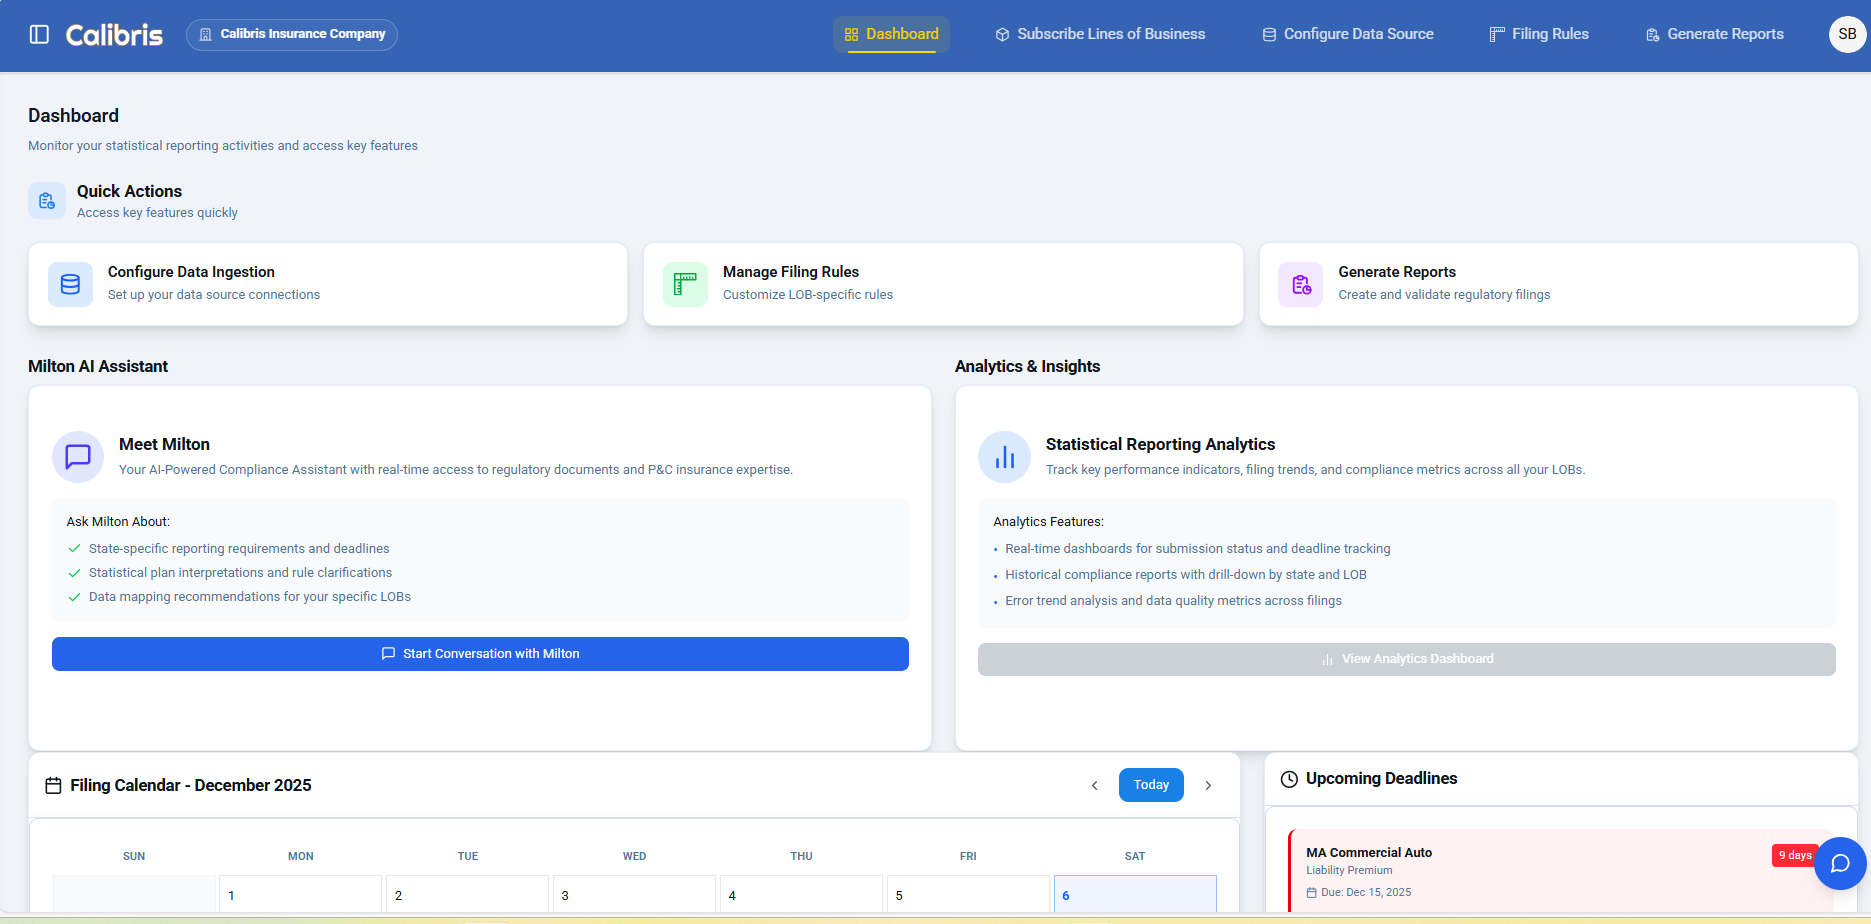The image size is (1871, 924).
Task: Click the Quick Actions clipboard icon
Action: [46, 200]
